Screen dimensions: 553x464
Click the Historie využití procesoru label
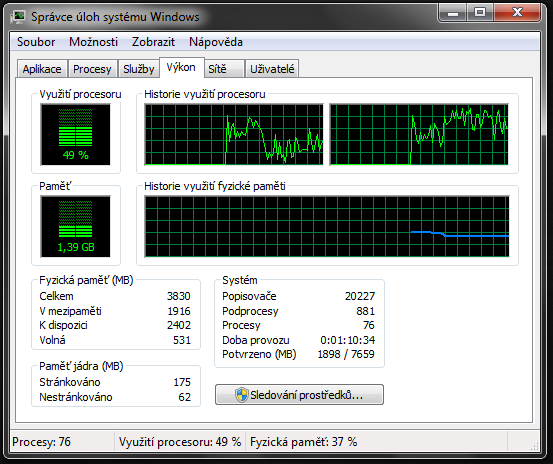[x=205, y=94]
